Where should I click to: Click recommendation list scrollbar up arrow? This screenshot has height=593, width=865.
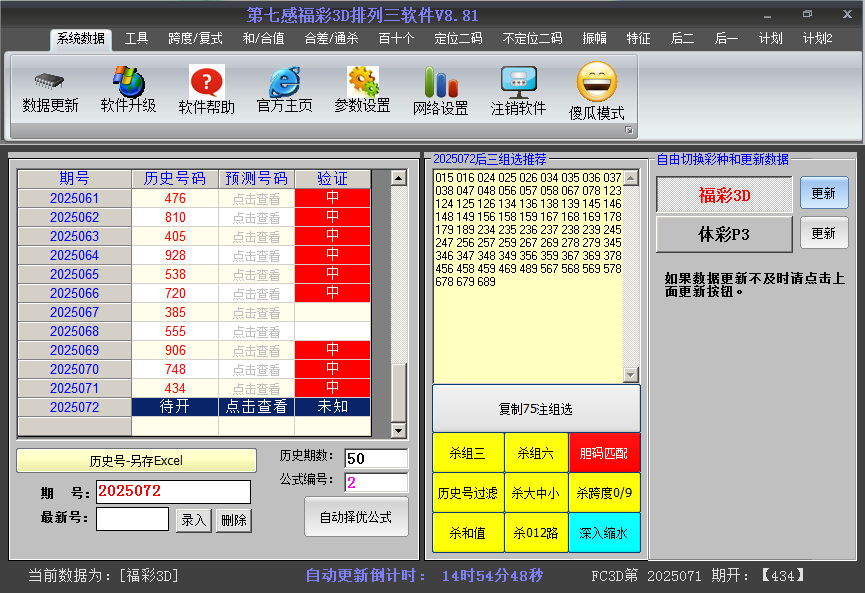click(631, 178)
